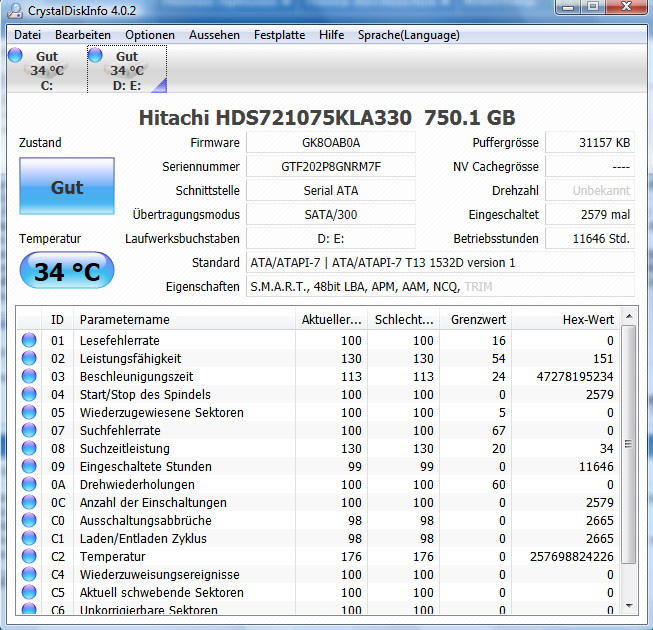
Task: Open the Hilfe menu
Action: [x=331, y=35]
